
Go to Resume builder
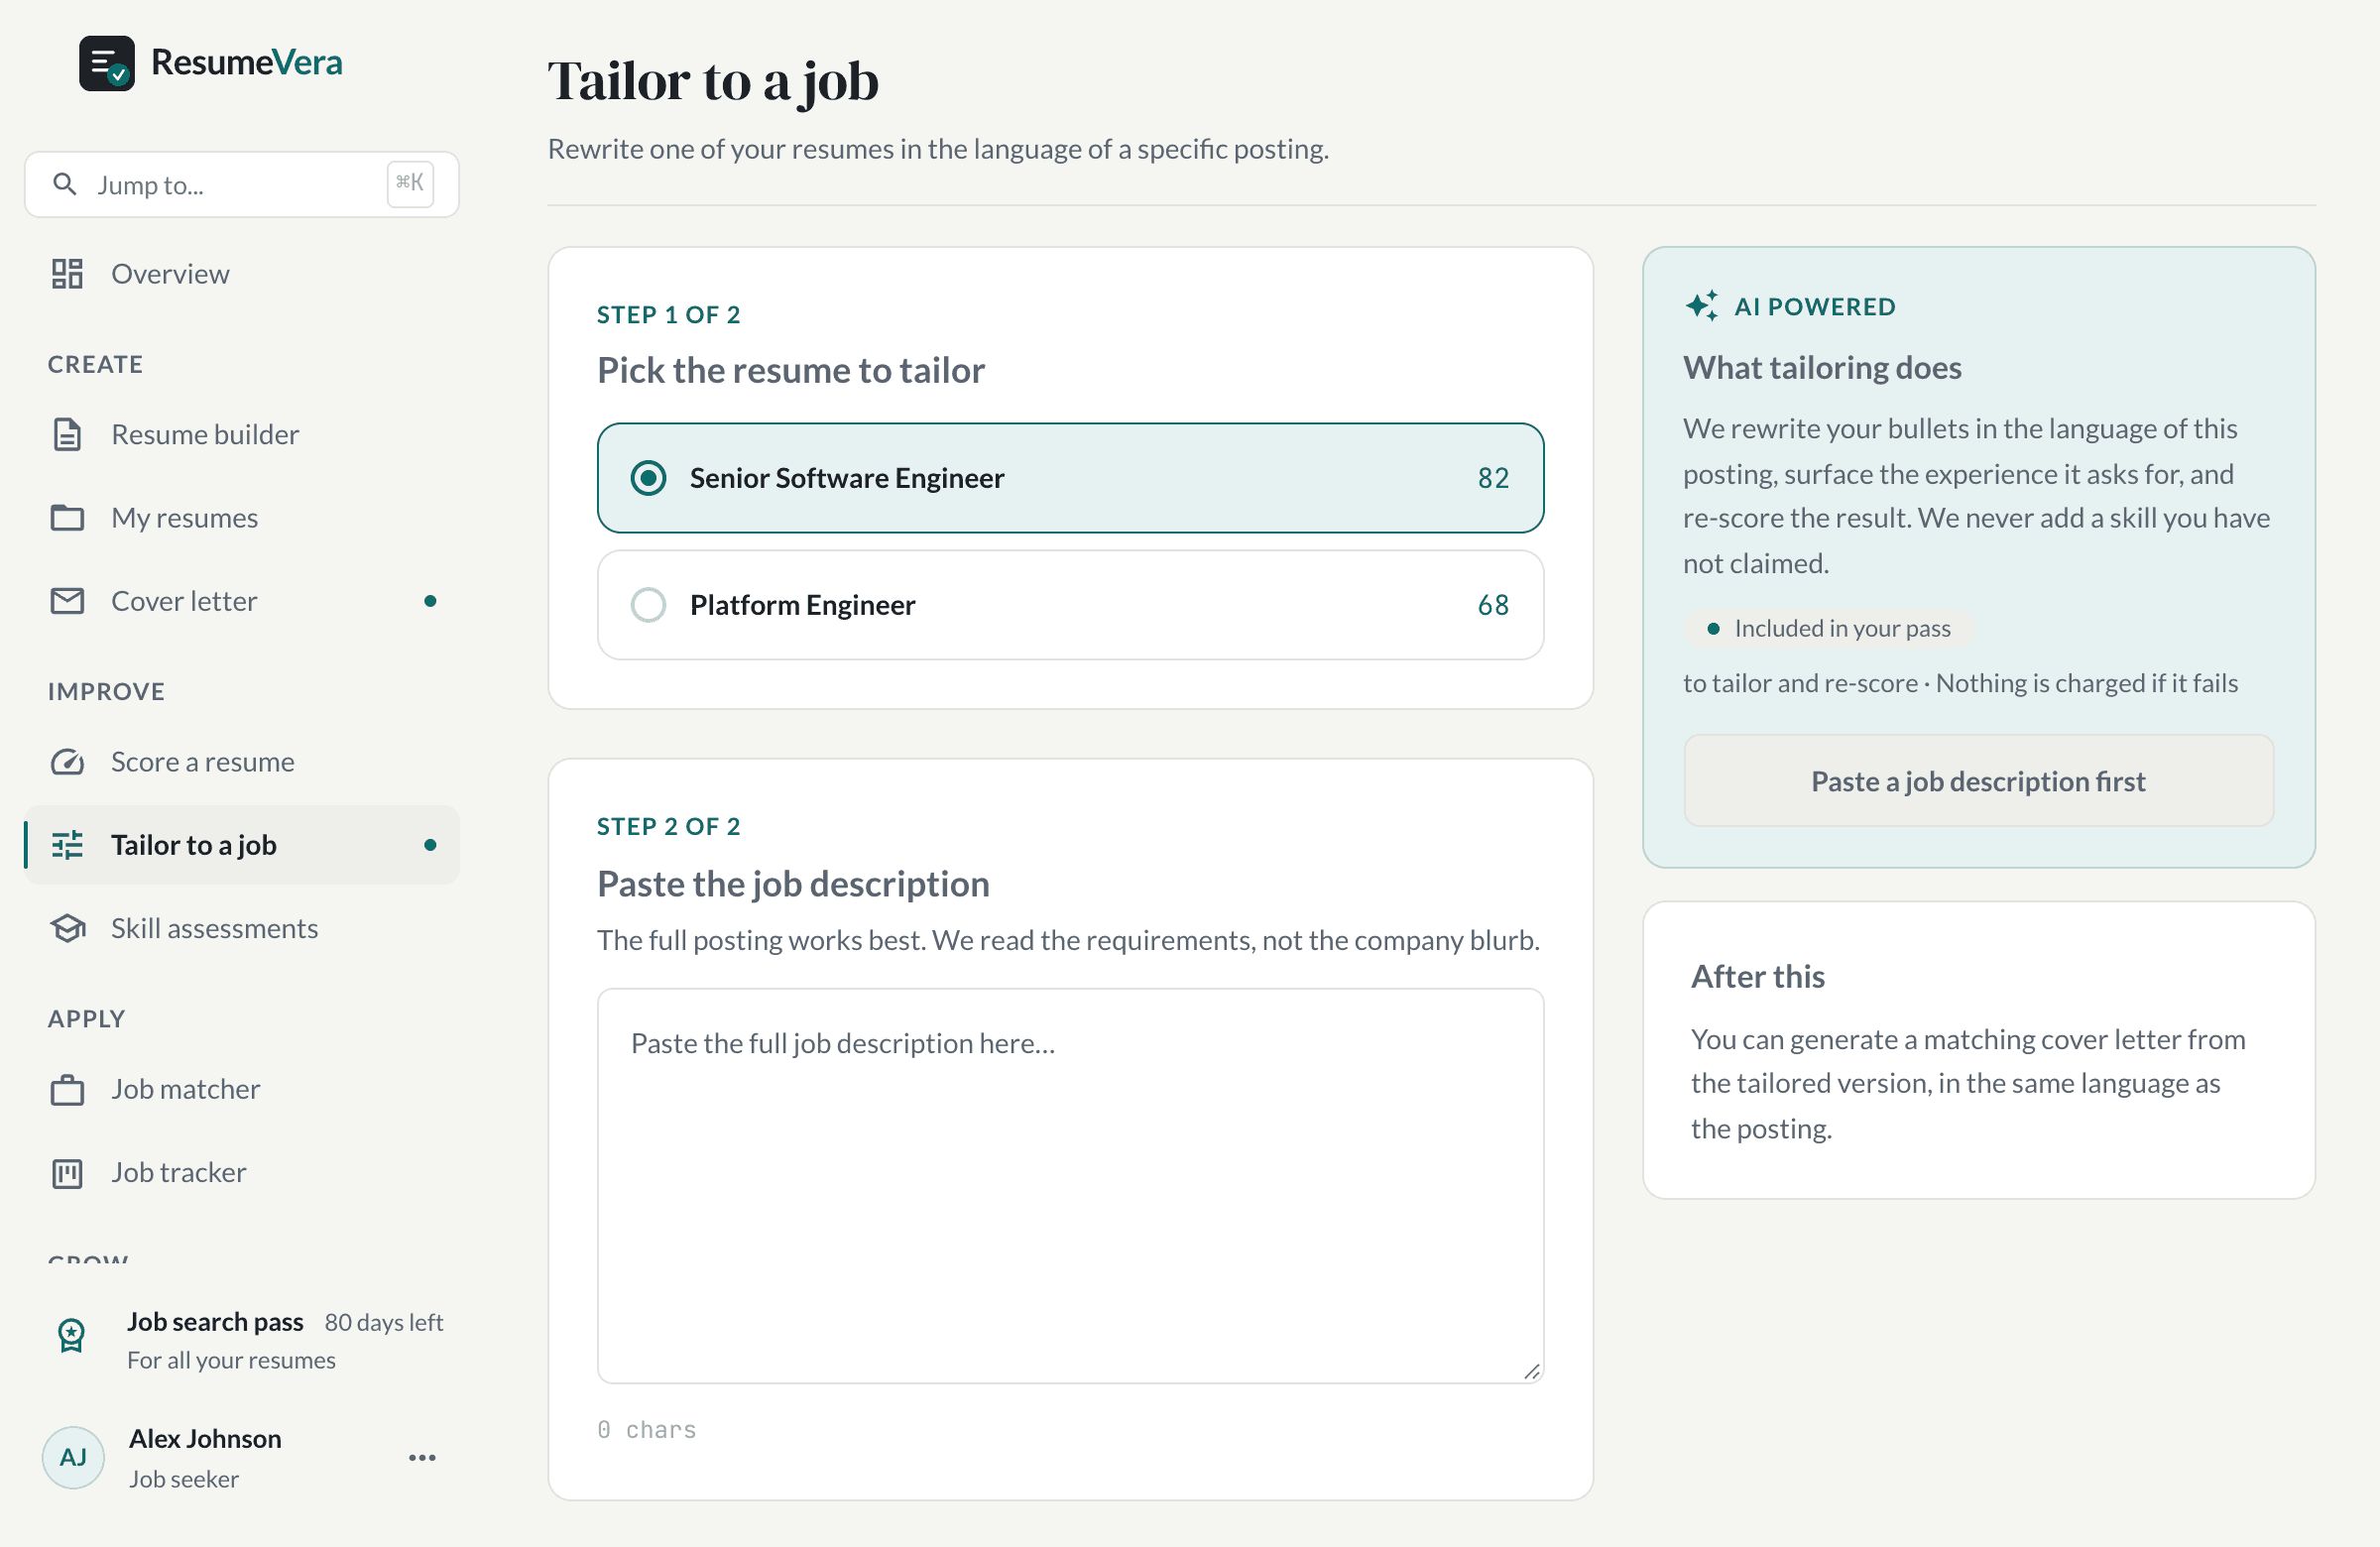click(x=242, y=434)
